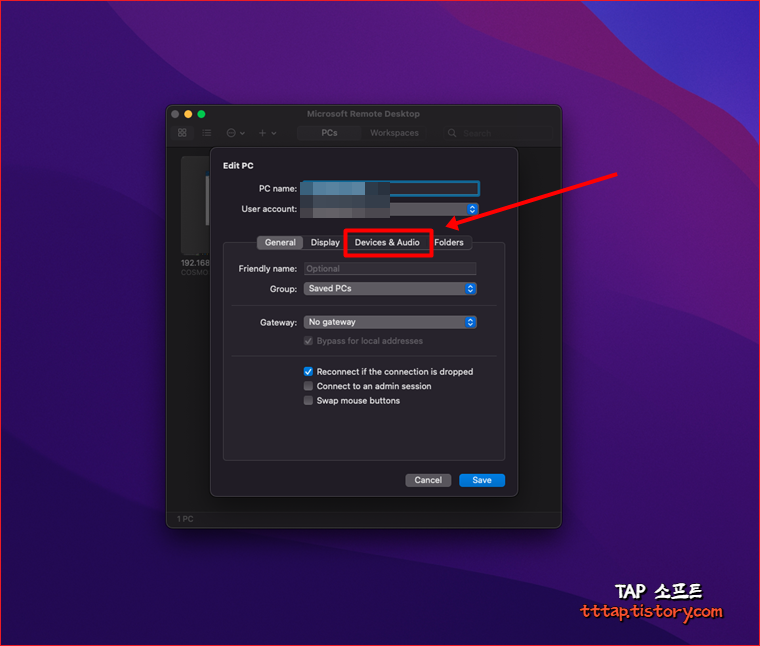Viewport: 760px width, 646px height.
Task: Click the Friendly name optional field
Action: tap(390, 268)
